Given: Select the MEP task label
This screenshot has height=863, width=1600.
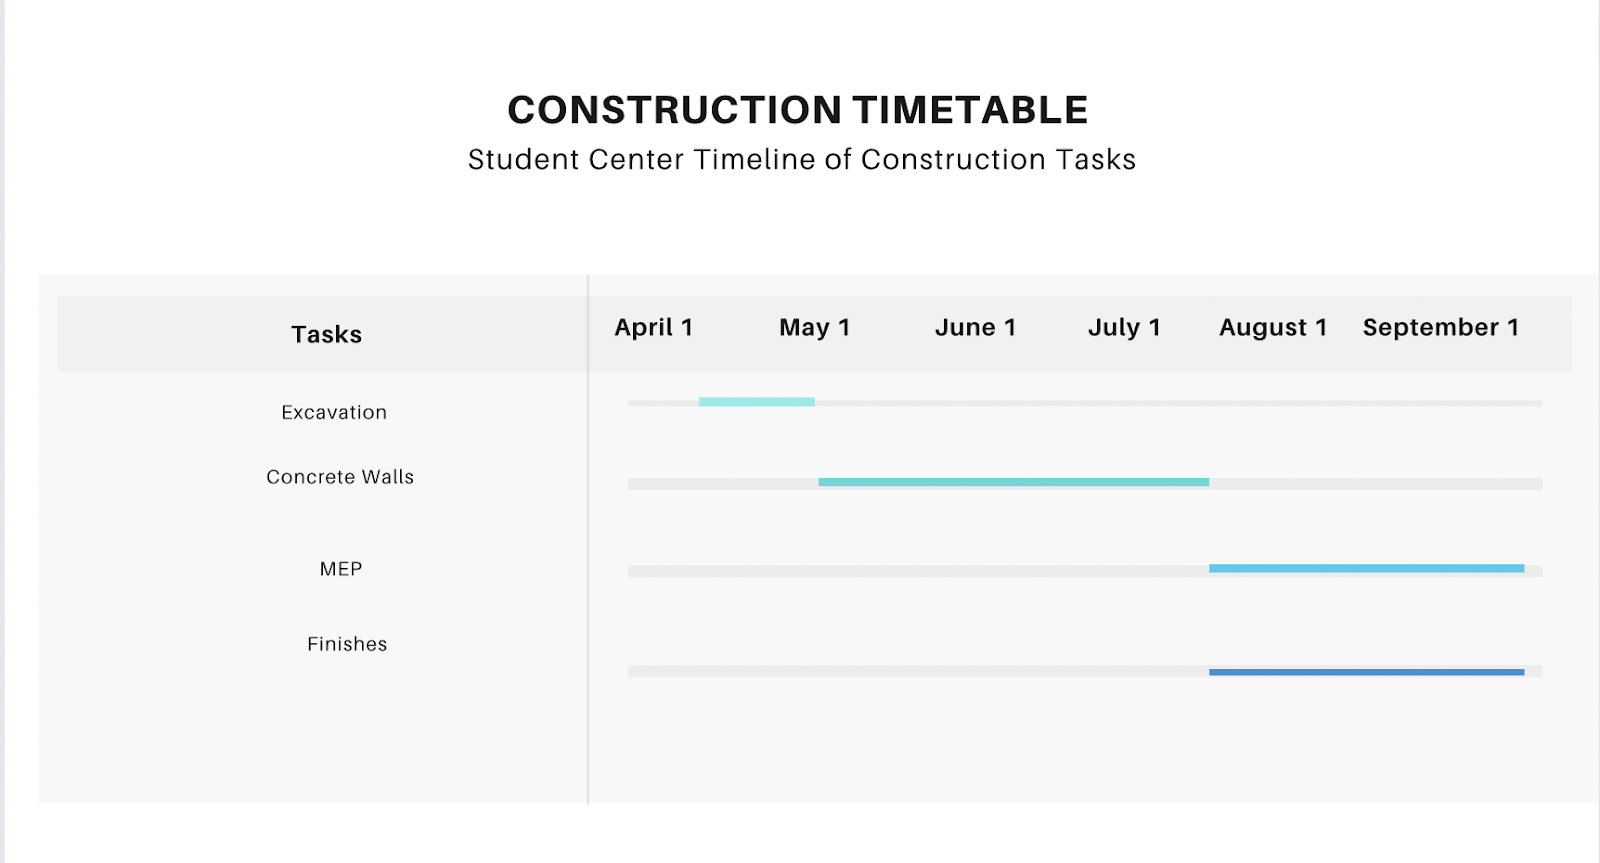Looking at the screenshot, I should pos(341,569).
